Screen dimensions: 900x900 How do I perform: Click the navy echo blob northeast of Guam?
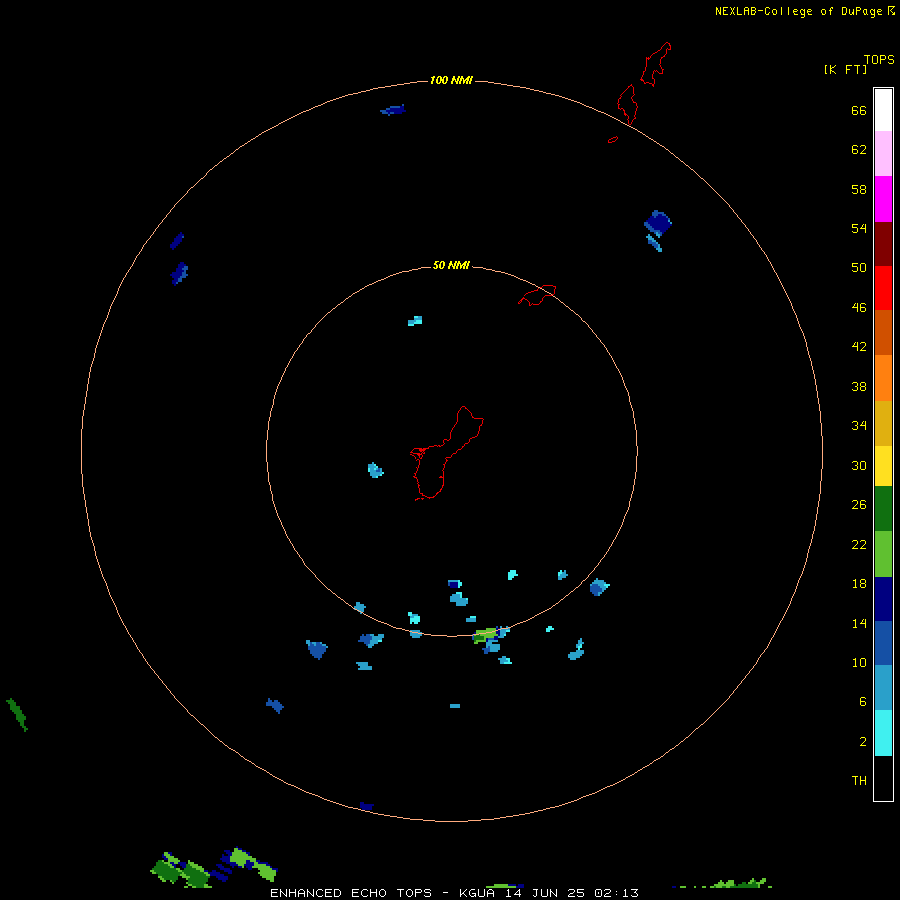pyautogui.click(x=658, y=223)
